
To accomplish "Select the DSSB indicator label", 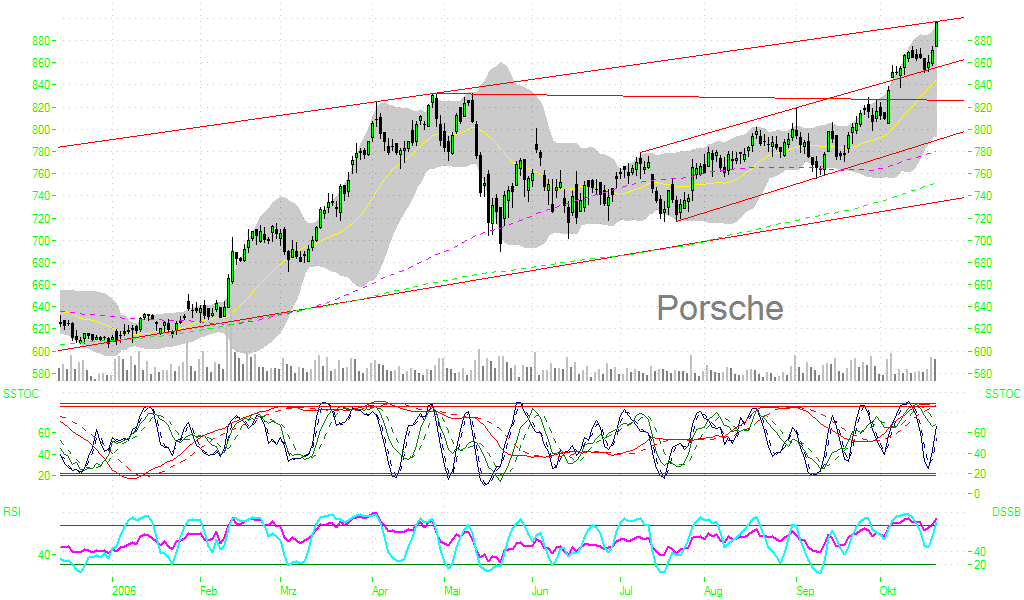I will point(1006,512).
